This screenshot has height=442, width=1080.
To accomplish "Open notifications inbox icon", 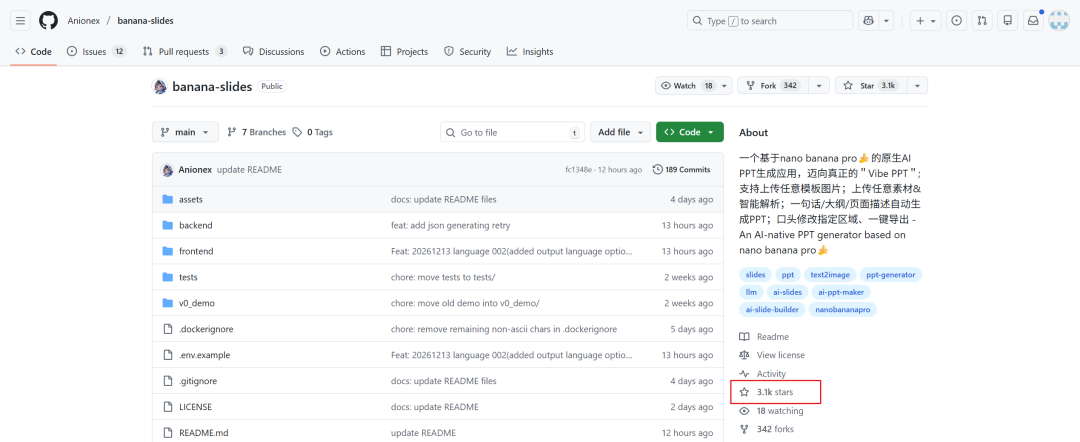I will [1033, 21].
